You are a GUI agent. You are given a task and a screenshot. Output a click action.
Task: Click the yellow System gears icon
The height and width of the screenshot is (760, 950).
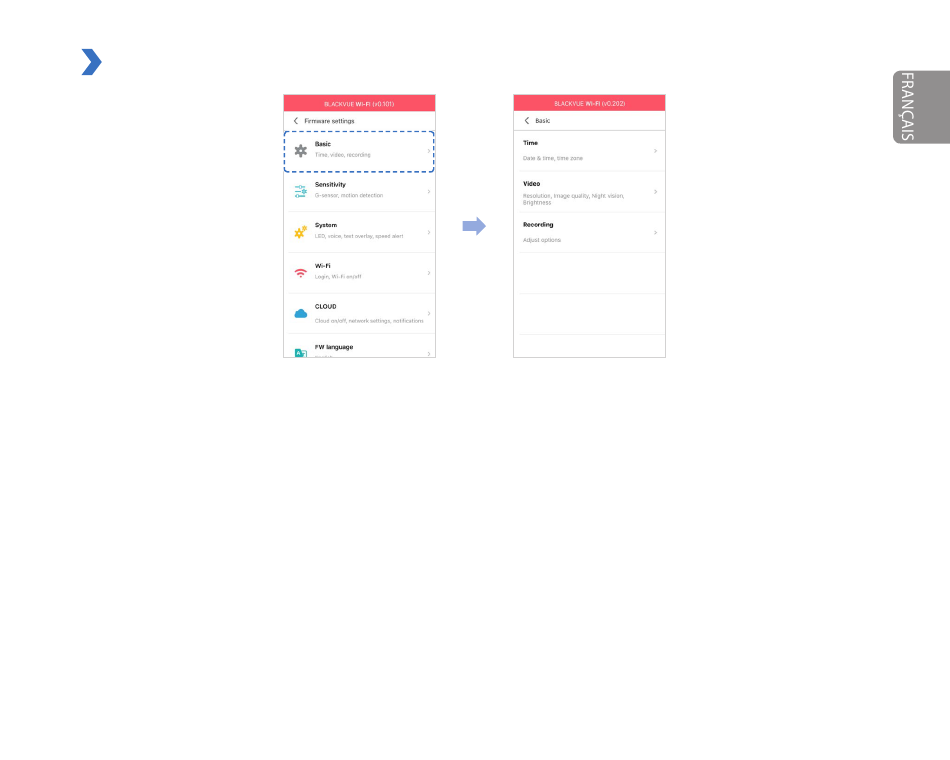[300, 231]
